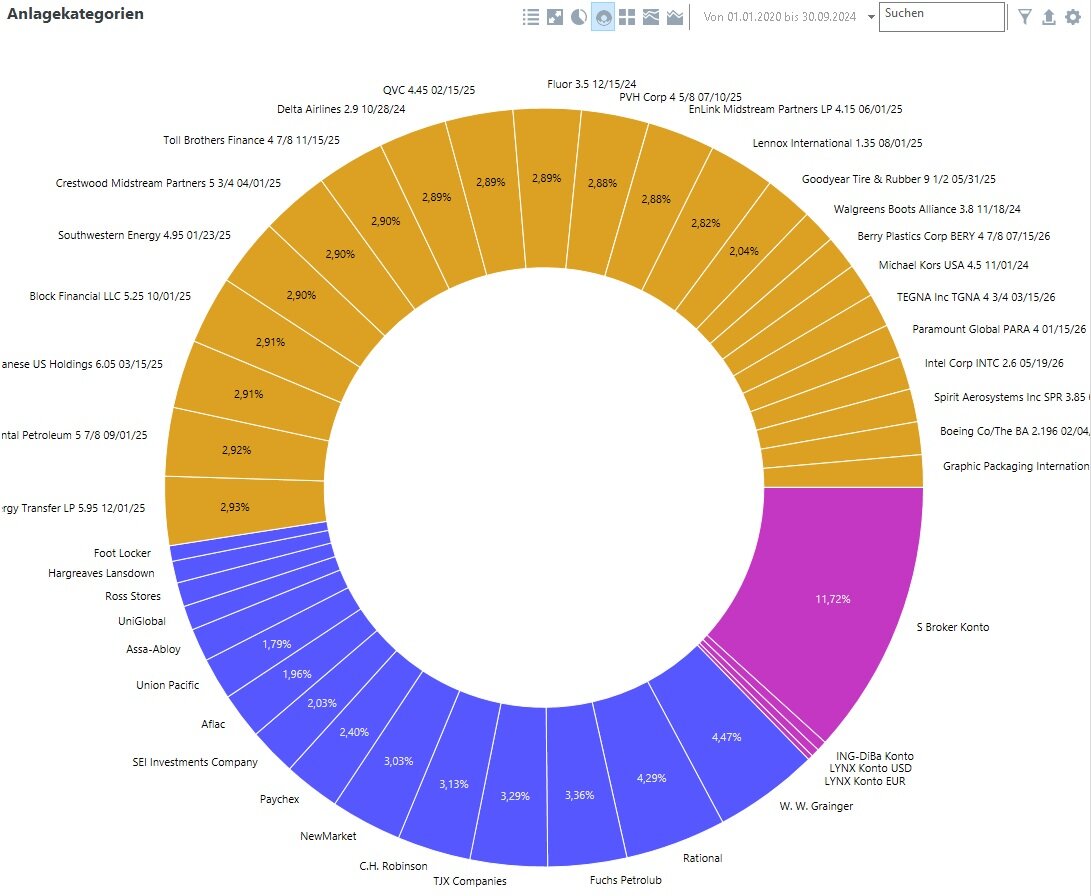Open the filter funnel icon
Viewport: 1091px width, 896px height.
coord(1025,17)
